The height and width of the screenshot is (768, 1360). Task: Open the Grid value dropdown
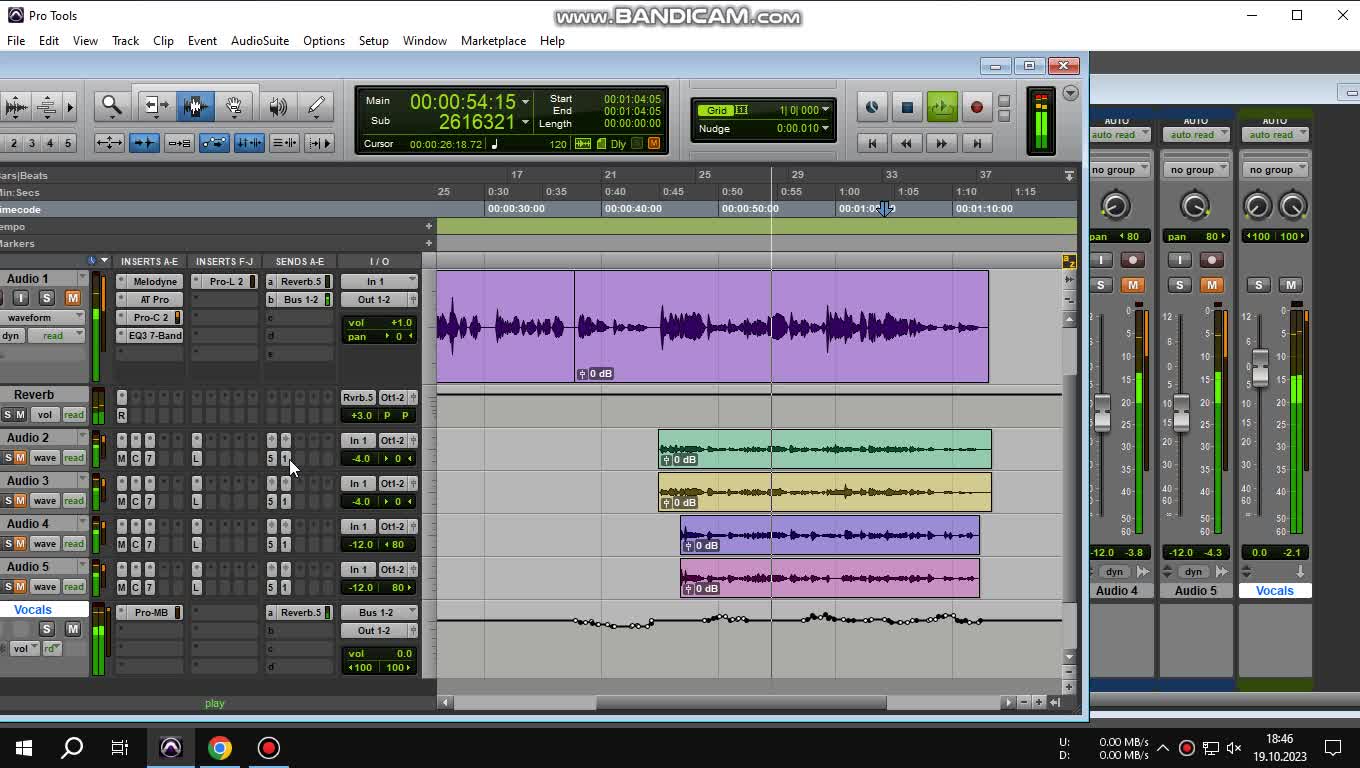pyautogui.click(x=827, y=110)
